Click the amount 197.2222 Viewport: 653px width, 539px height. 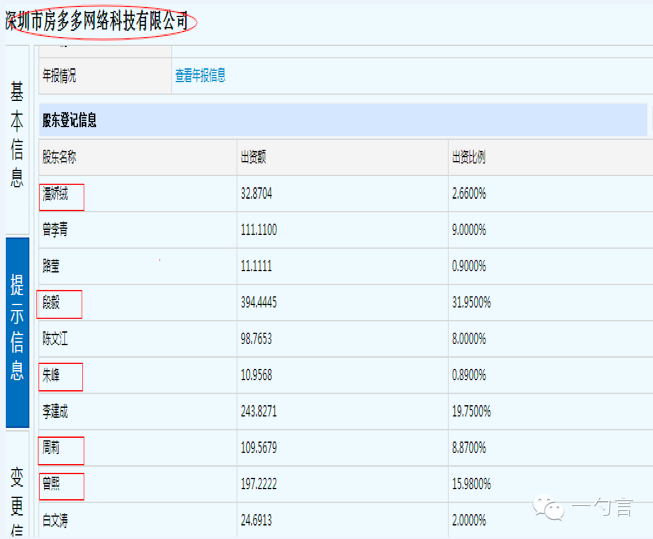[x=259, y=484]
